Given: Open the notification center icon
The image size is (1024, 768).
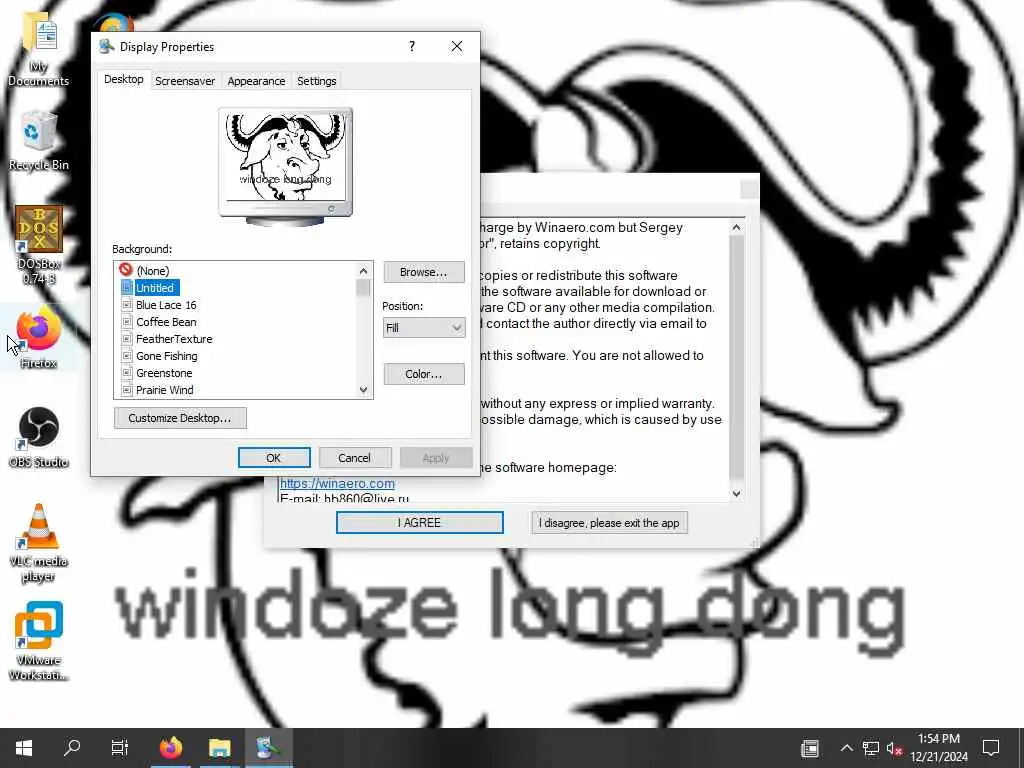Looking at the screenshot, I should (x=991, y=748).
